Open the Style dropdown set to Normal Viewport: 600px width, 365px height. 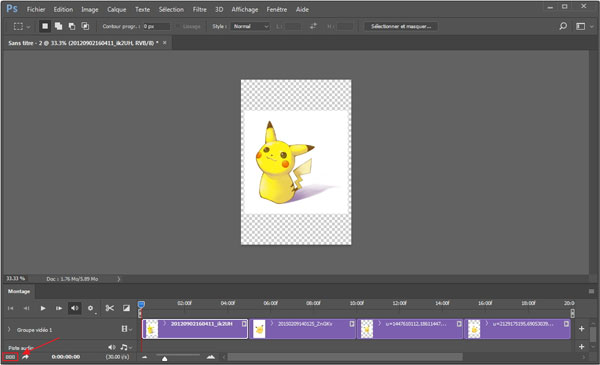click(x=251, y=26)
